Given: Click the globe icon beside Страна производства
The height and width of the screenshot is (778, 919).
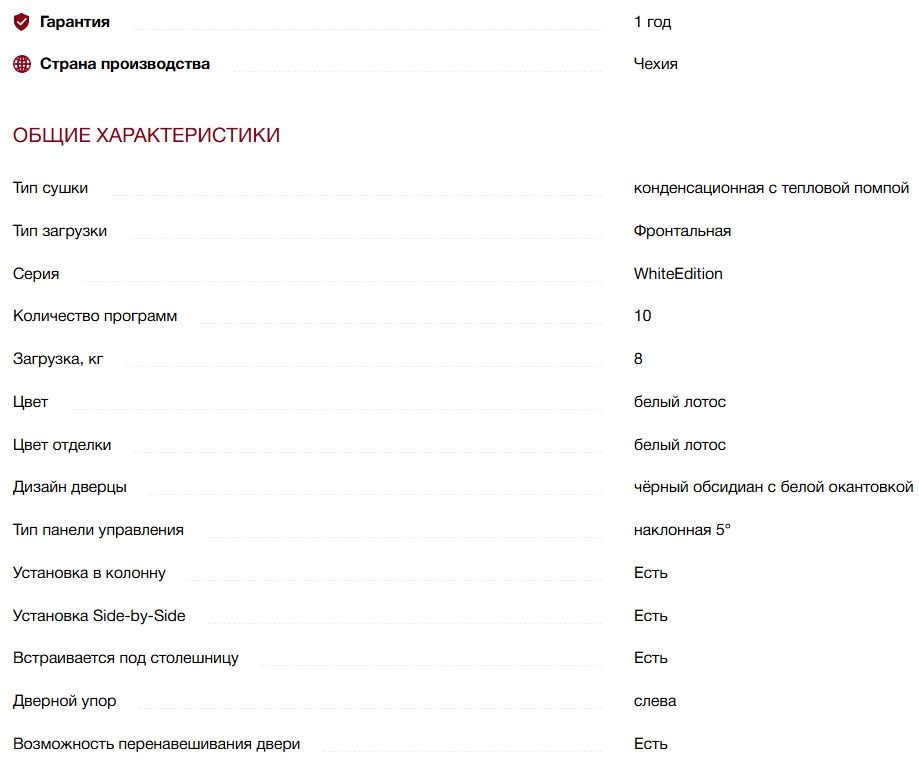Looking at the screenshot, I should click(x=22, y=64).
